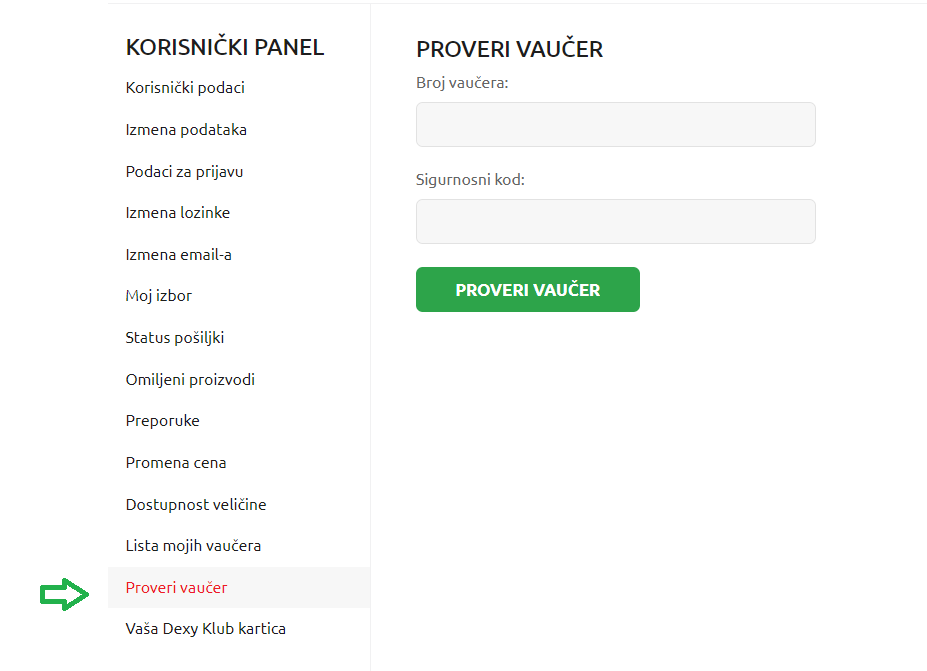
Task: Open Izmena email-a option
Action: click(178, 255)
